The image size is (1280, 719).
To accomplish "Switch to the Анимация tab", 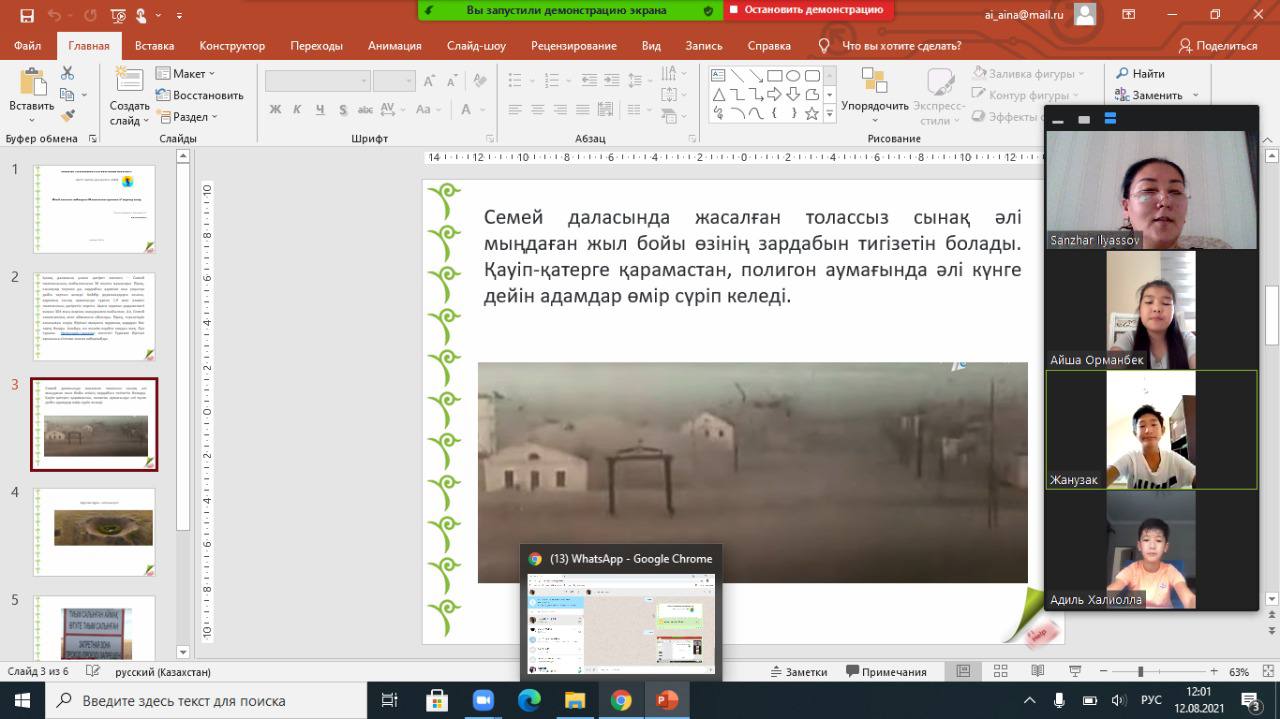I will tap(394, 46).
